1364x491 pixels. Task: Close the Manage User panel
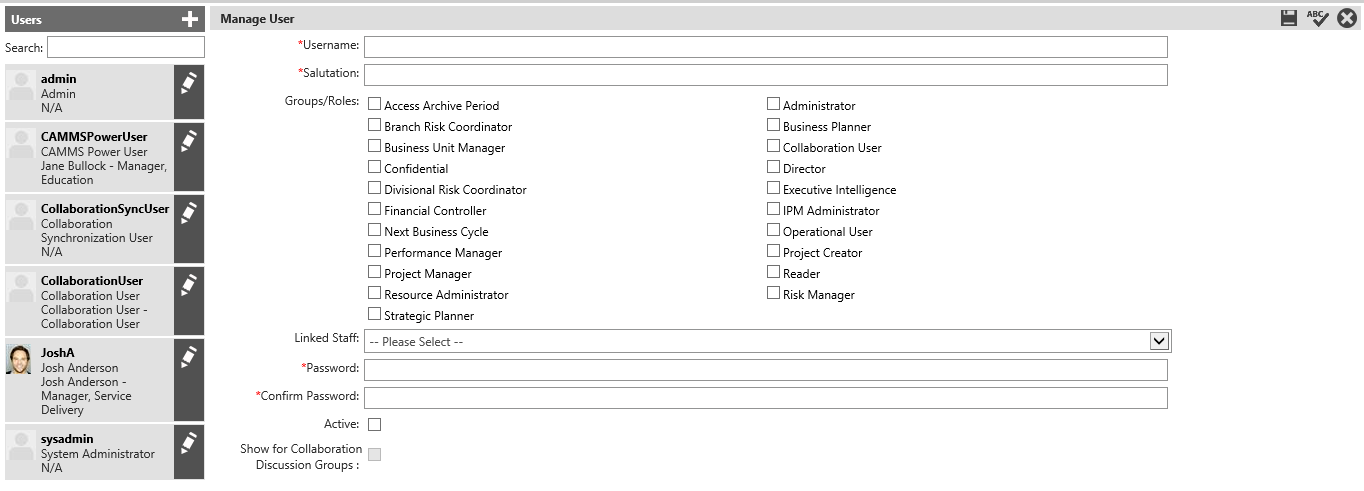pyautogui.click(x=1347, y=18)
